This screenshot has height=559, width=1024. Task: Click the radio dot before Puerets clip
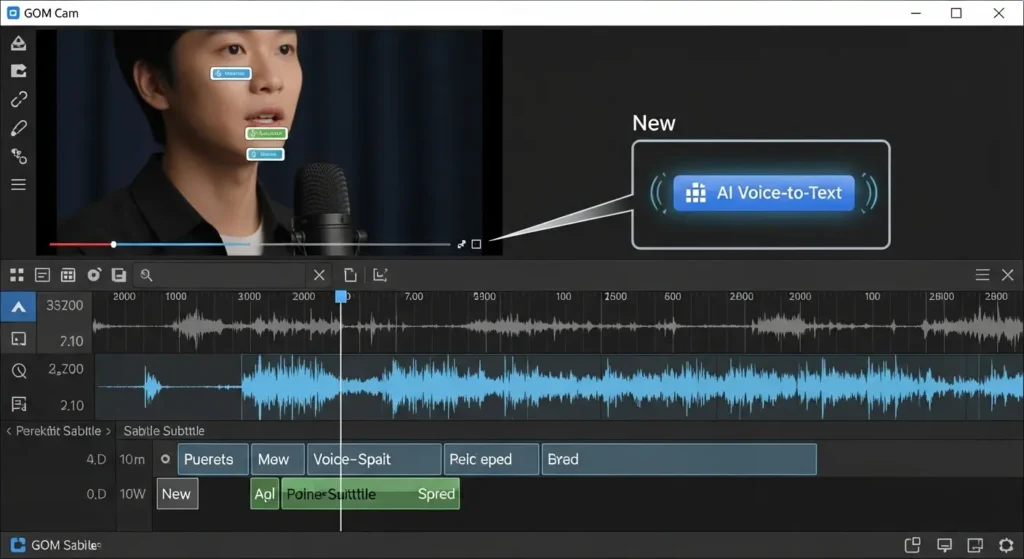pyautogui.click(x=165, y=460)
